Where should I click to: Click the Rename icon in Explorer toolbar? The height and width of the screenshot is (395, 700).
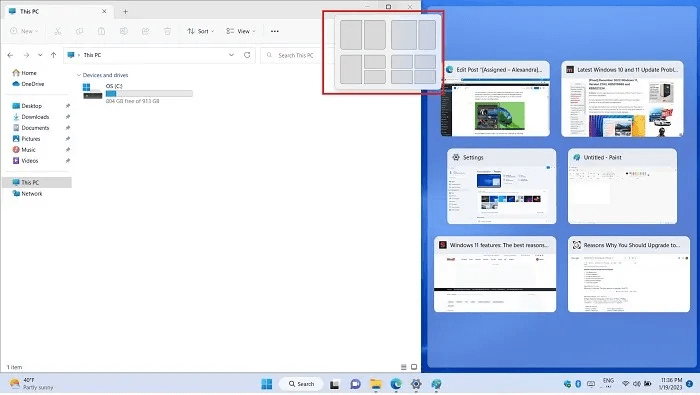(x=124, y=31)
